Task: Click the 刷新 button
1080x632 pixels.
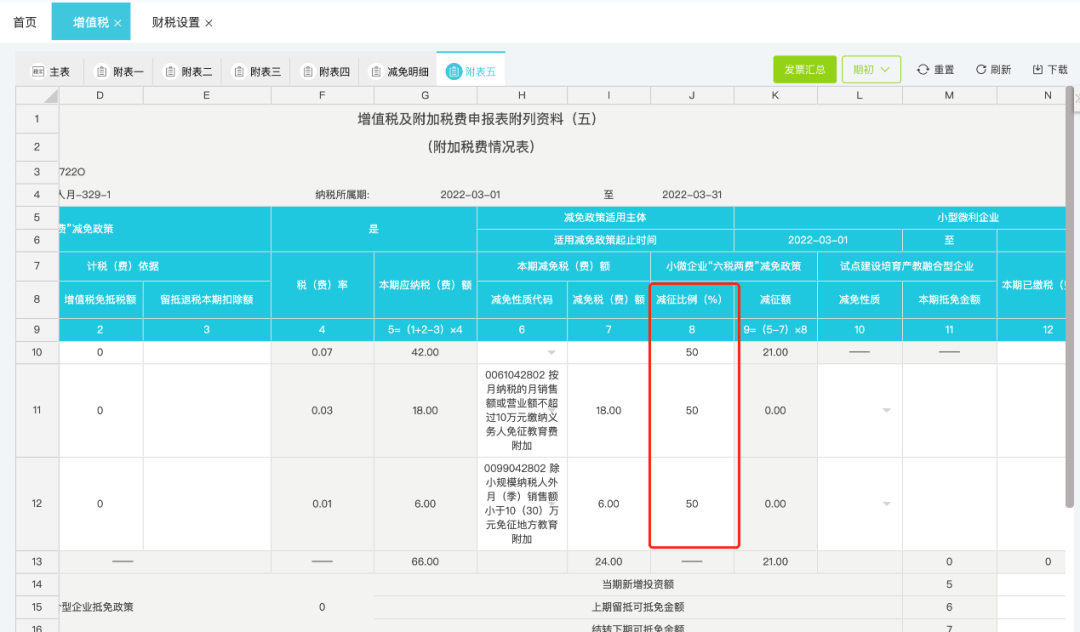Action: [993, 70]
